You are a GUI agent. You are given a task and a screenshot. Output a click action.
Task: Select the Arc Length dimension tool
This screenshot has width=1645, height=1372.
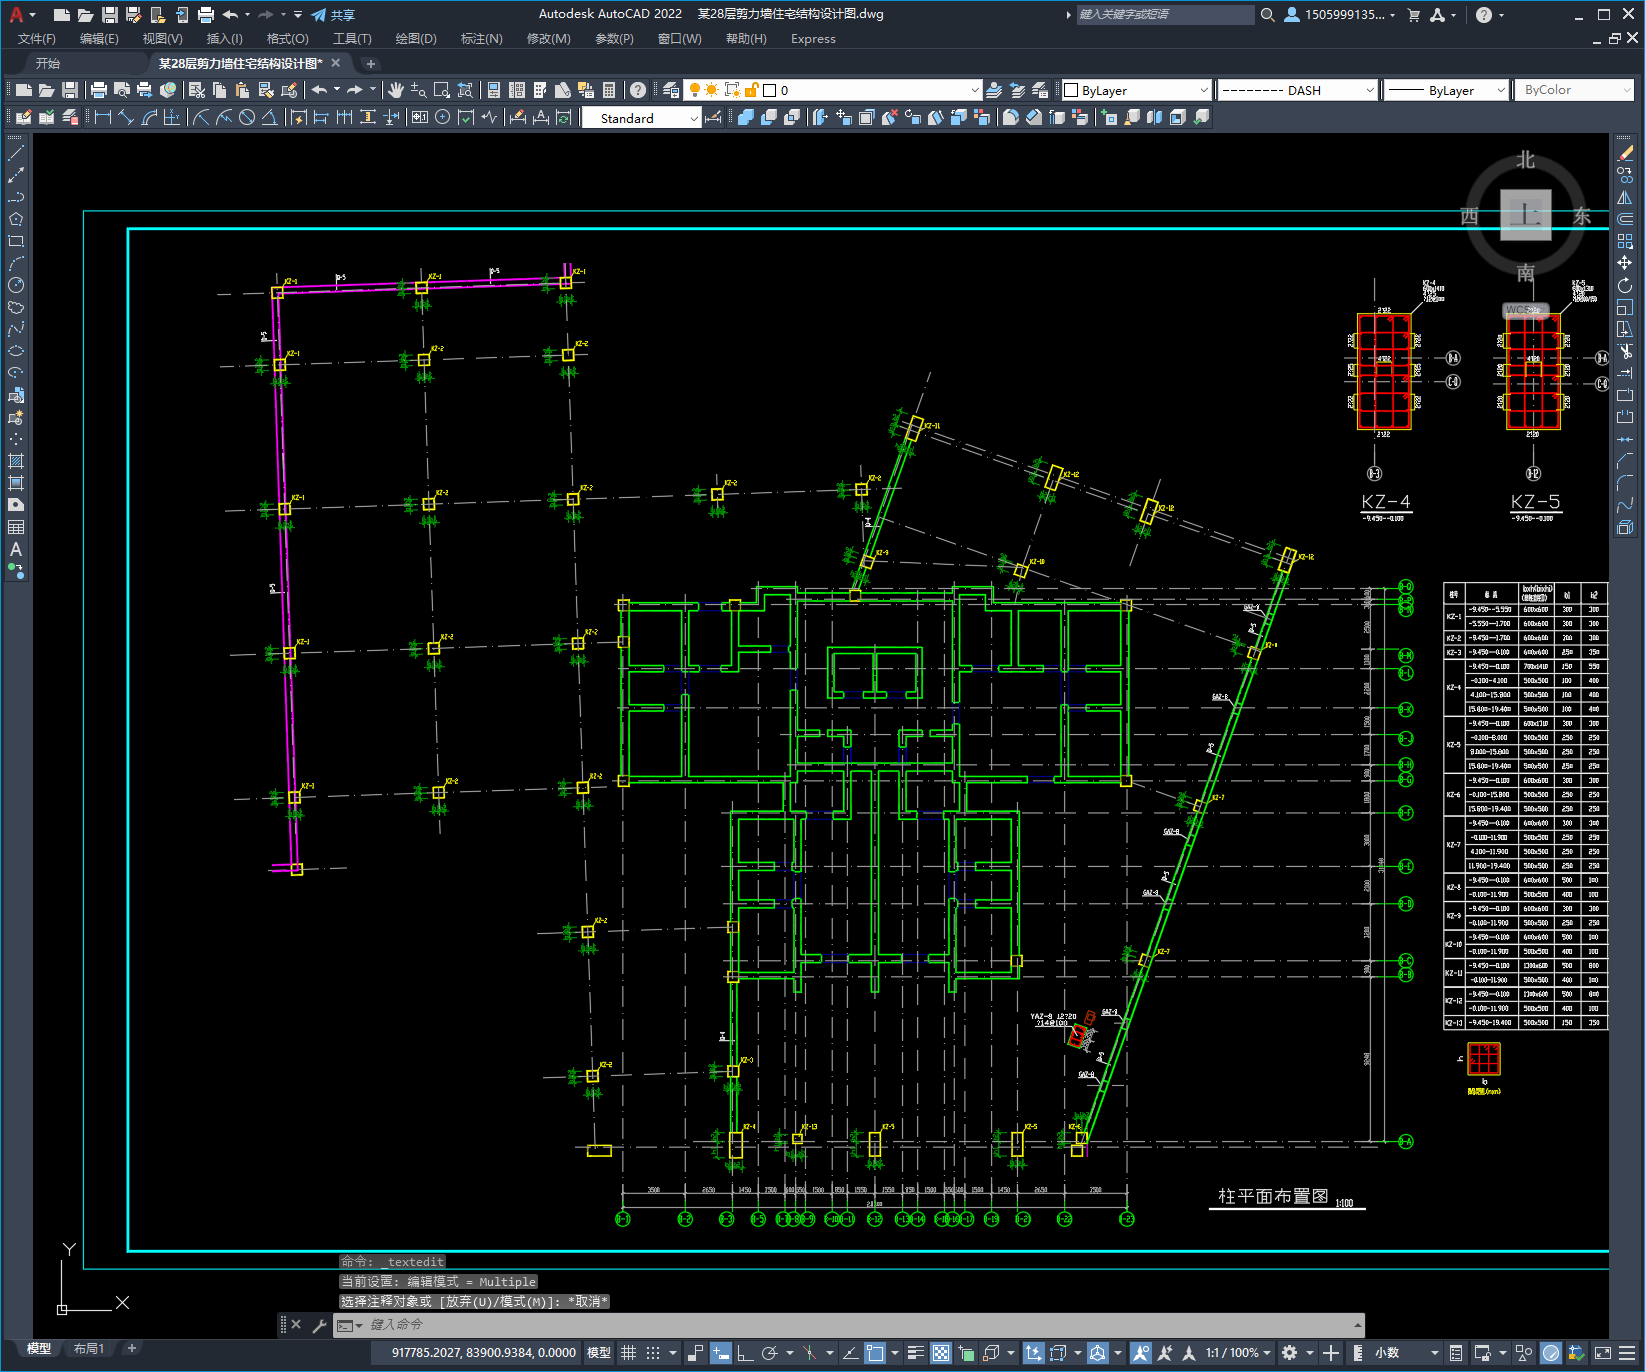click(149, 117)
